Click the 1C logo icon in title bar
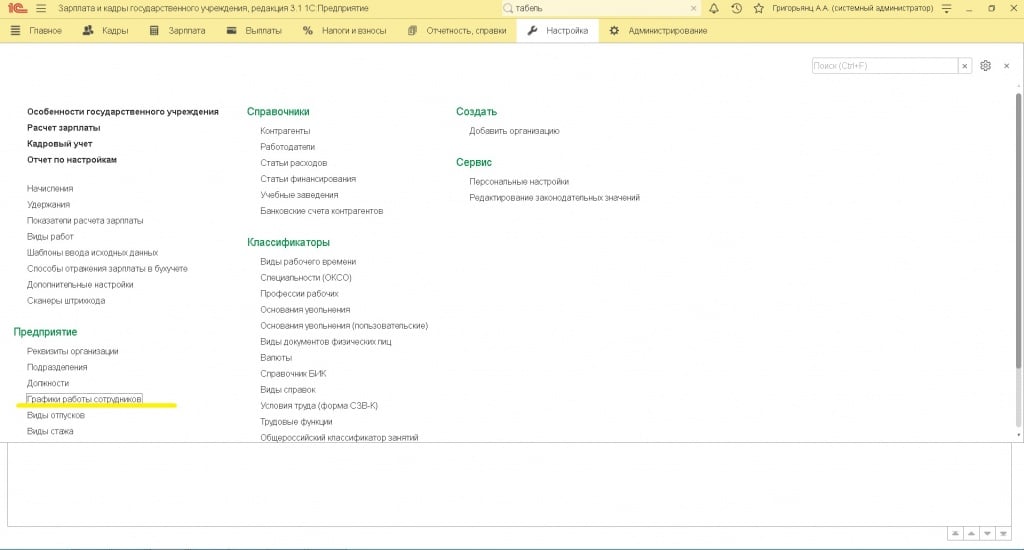1024x550 pixels. point(16,8)
